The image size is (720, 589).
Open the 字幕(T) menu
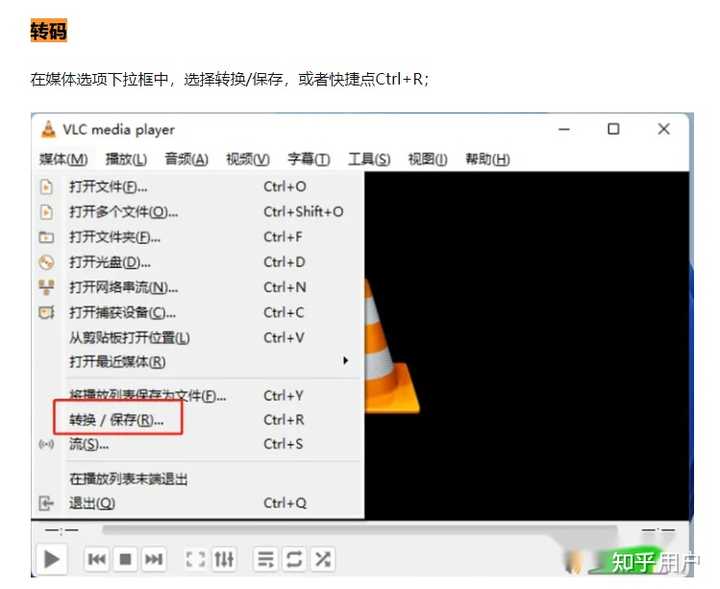[309, 159]
